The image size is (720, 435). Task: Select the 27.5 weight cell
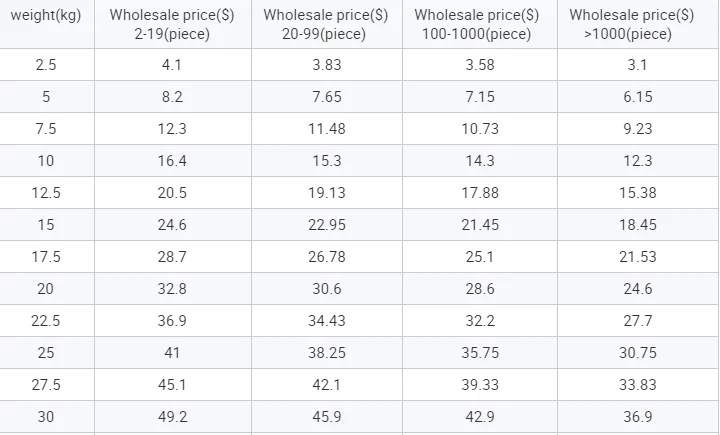pos(46,385)
